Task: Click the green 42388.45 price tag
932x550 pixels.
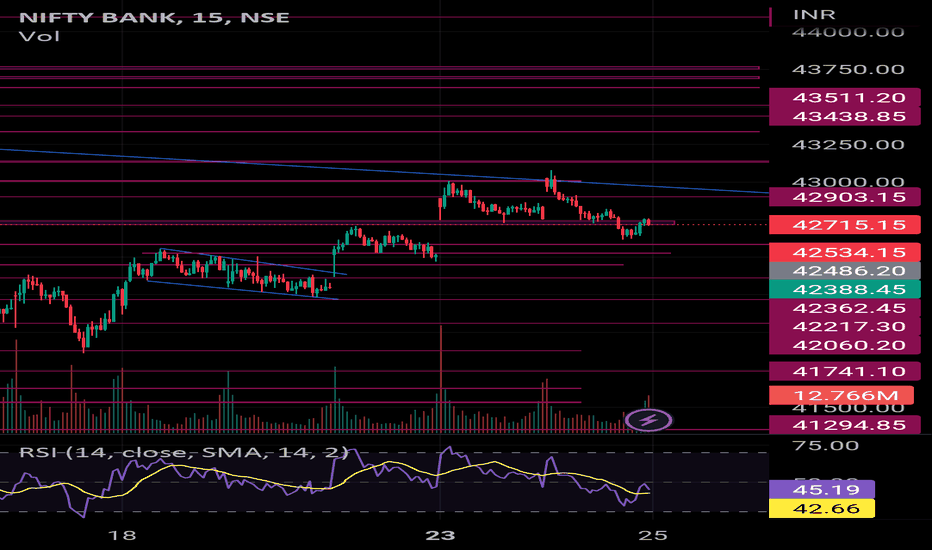Action: tap(845, 289)
